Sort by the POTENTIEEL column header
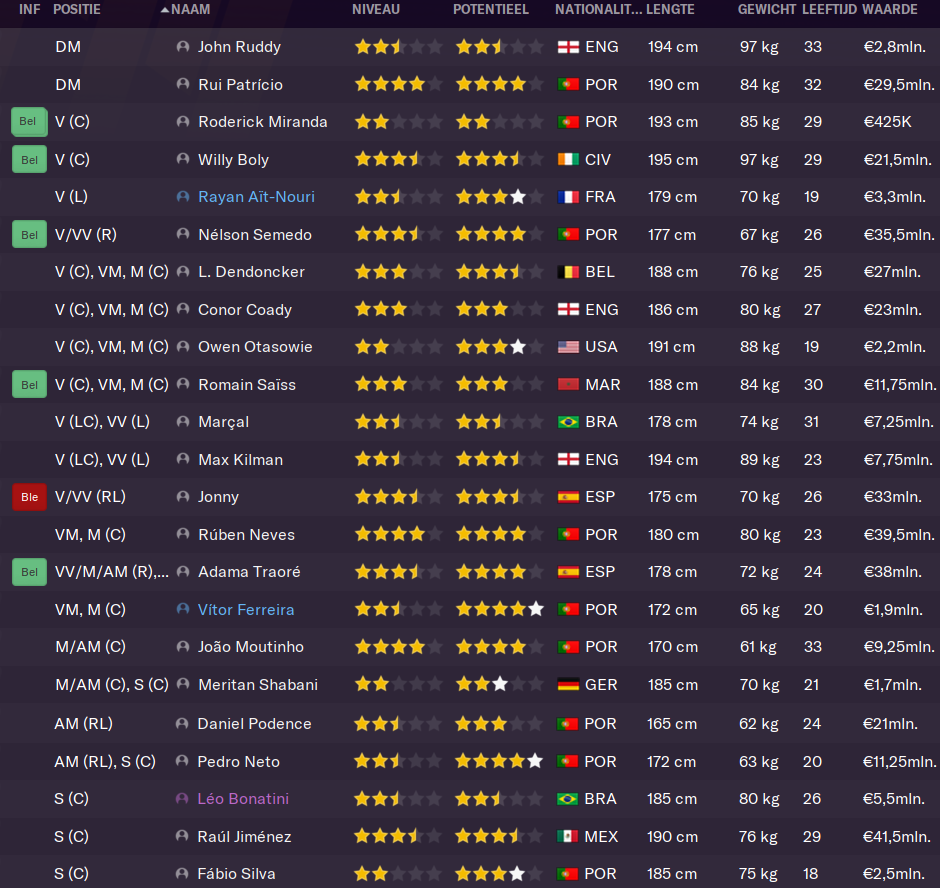The height and width of the screenshot is (888, 940). coord(491,10)
